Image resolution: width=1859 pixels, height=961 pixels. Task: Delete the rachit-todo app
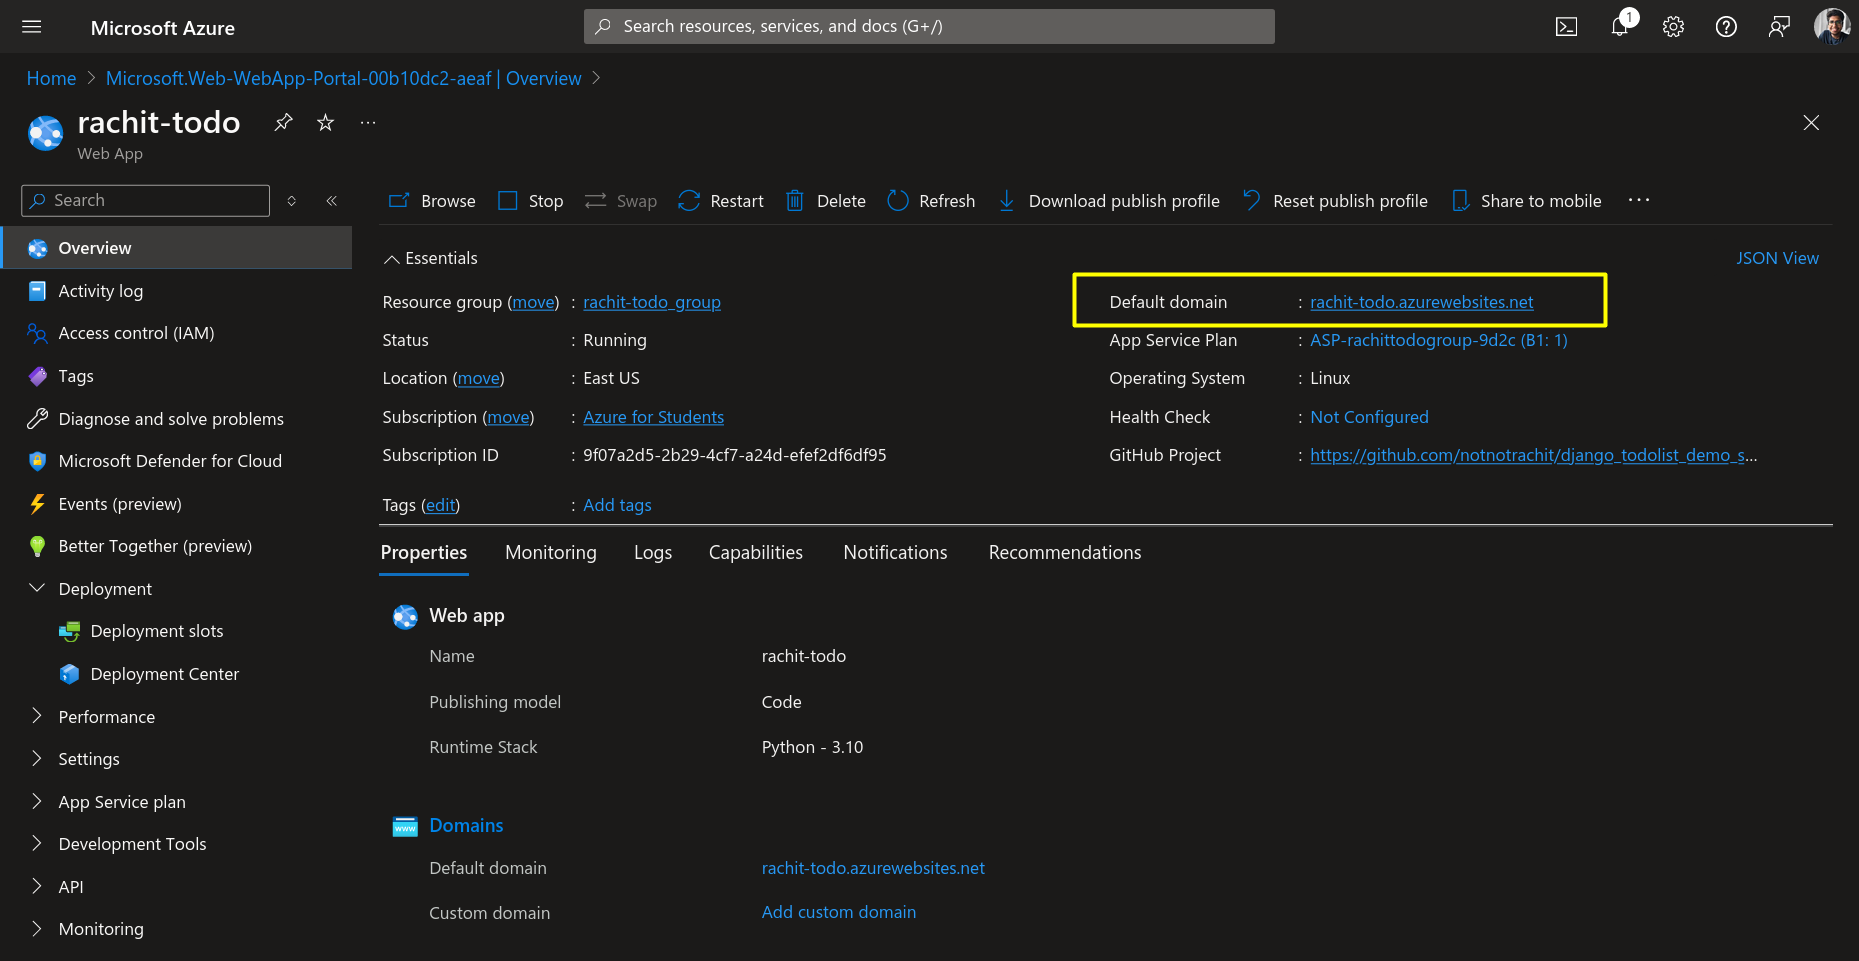click(x=824, y=200)
